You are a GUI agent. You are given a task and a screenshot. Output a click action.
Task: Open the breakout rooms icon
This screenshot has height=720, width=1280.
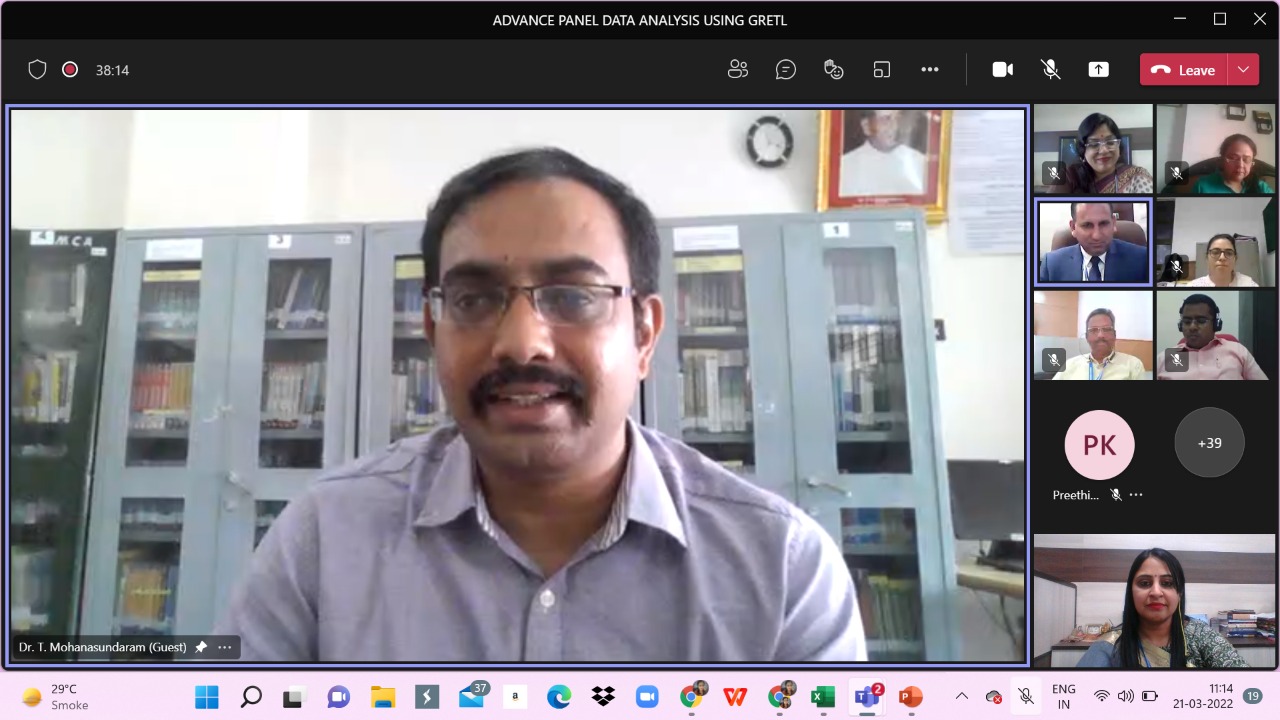tap(882, 69)
